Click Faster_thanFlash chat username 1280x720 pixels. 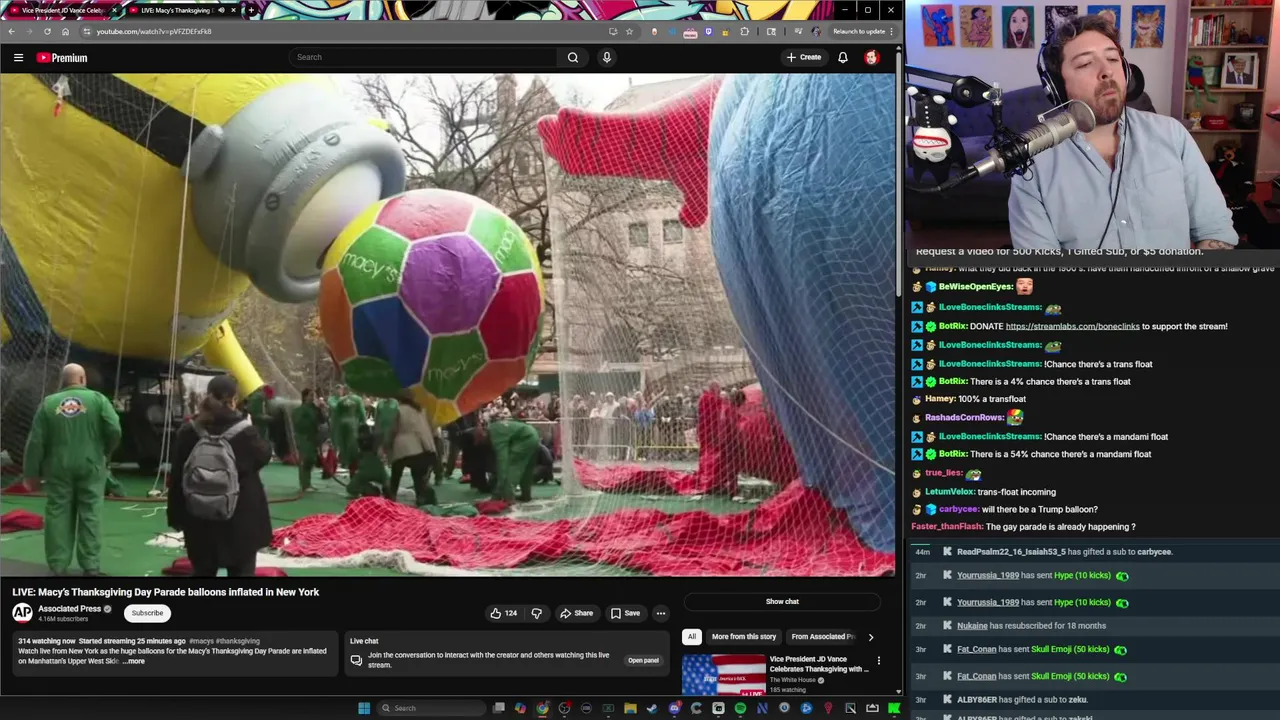click(947, 527)
